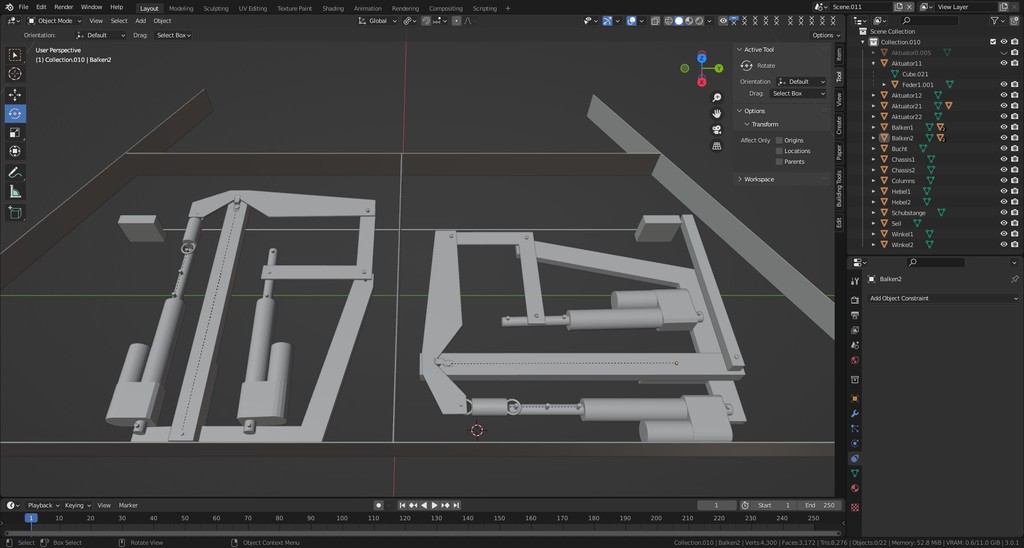Click the current frame number field
The height and width of the screenshot is (548, 1024).
tap(716, 506)
